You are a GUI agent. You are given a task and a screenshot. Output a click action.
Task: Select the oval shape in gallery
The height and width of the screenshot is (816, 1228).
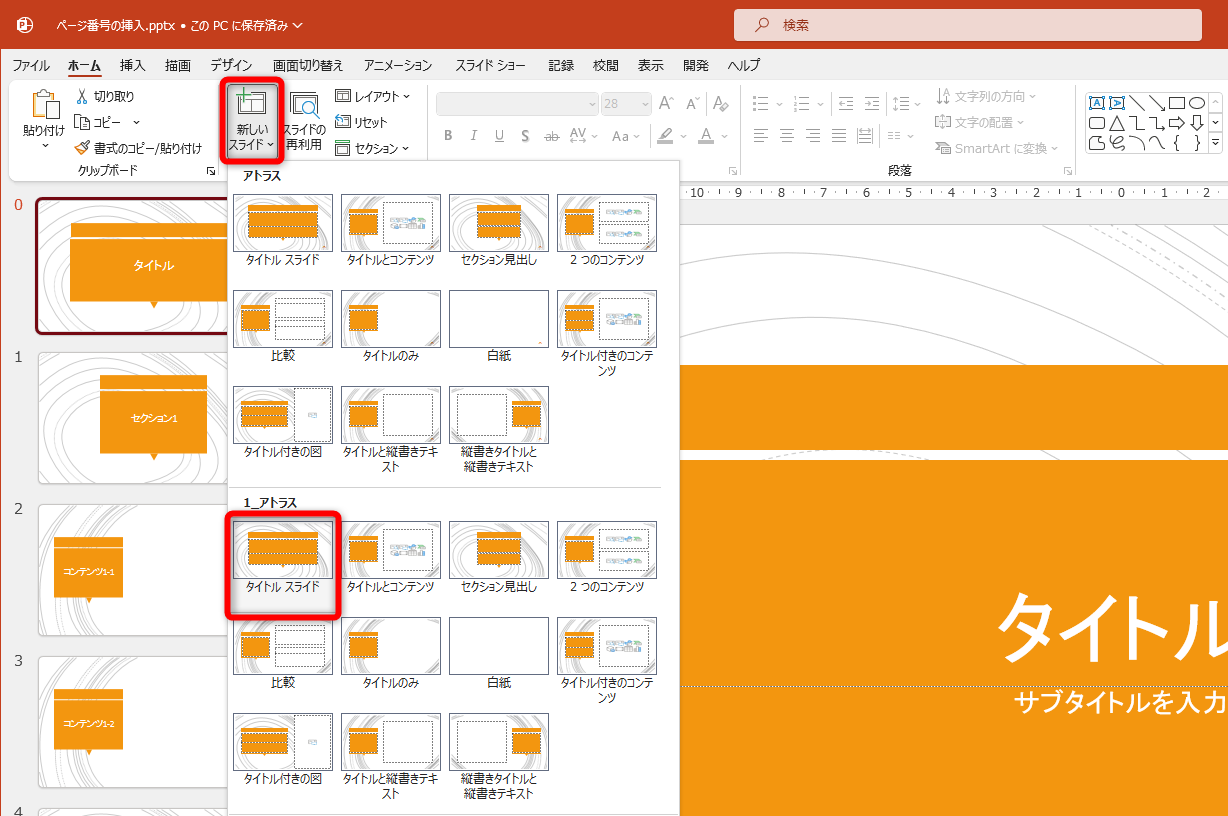(x=1196, y=103)
